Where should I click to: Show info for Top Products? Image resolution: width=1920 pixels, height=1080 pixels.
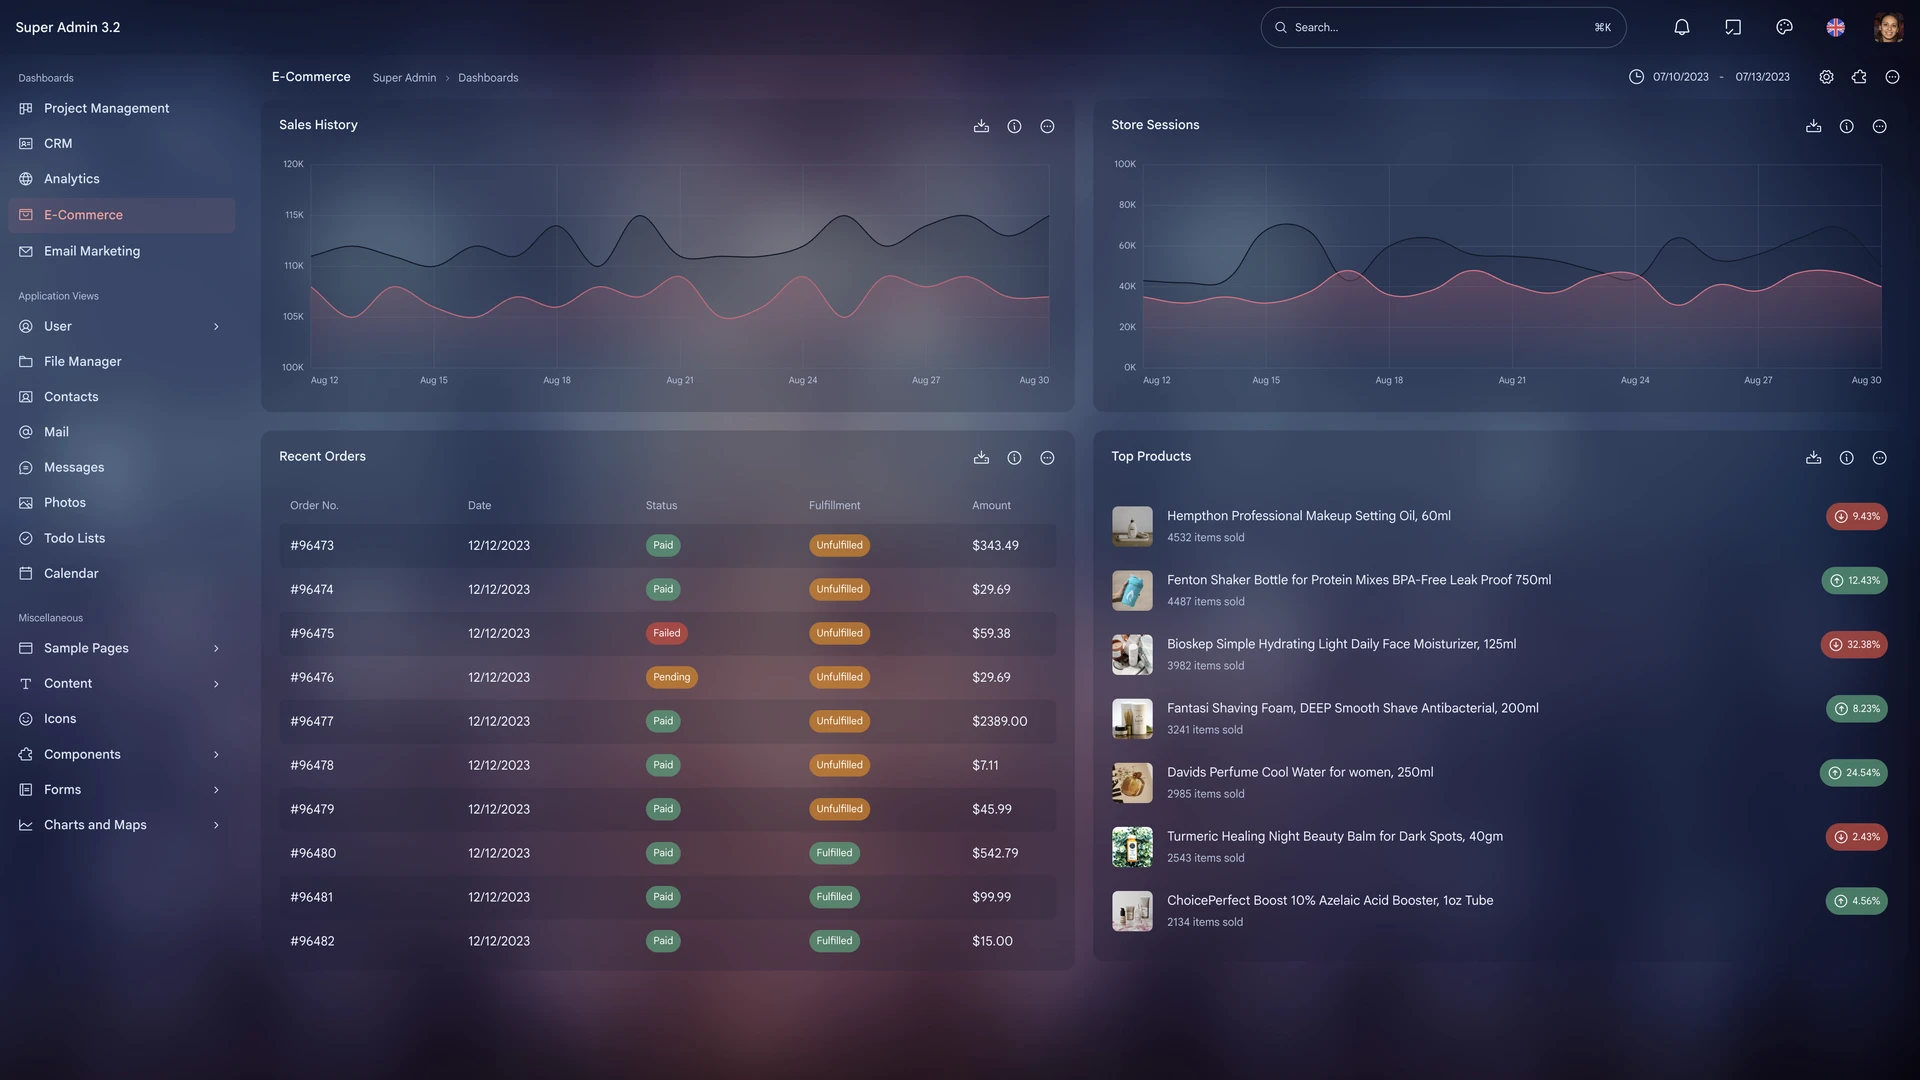tap(1846, 457)
